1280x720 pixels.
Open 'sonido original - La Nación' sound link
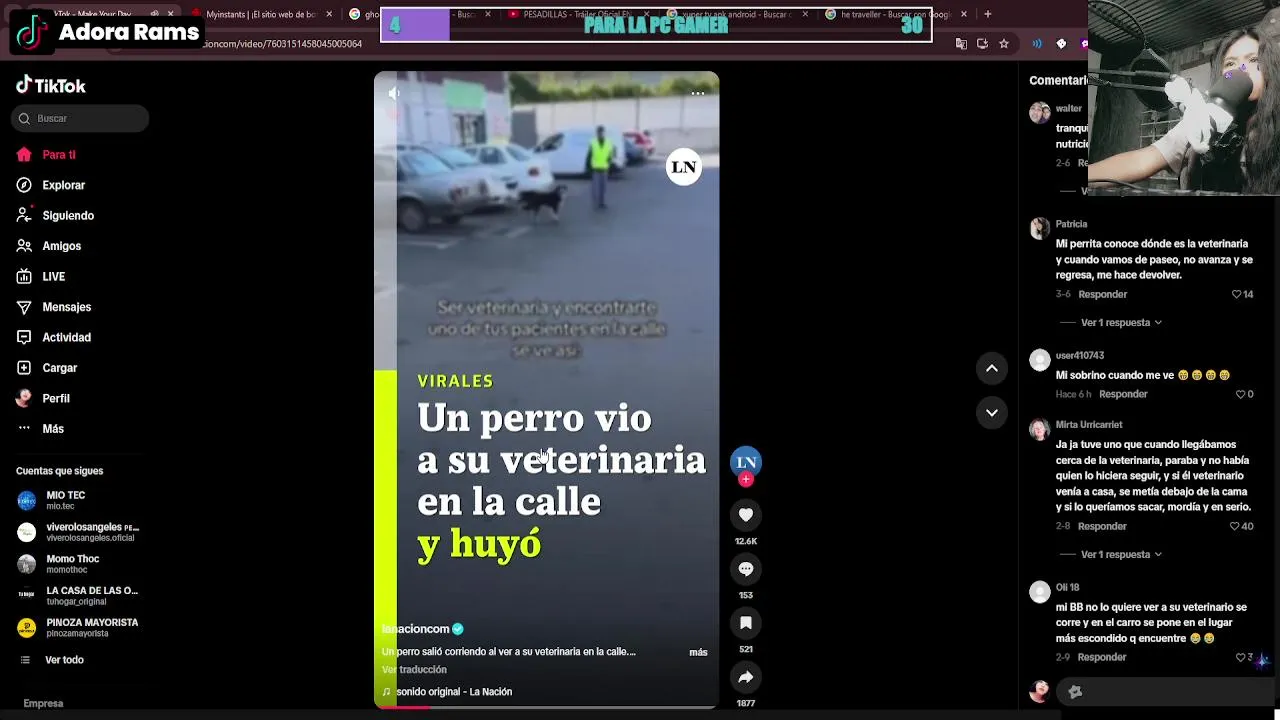tap(454, 692)
